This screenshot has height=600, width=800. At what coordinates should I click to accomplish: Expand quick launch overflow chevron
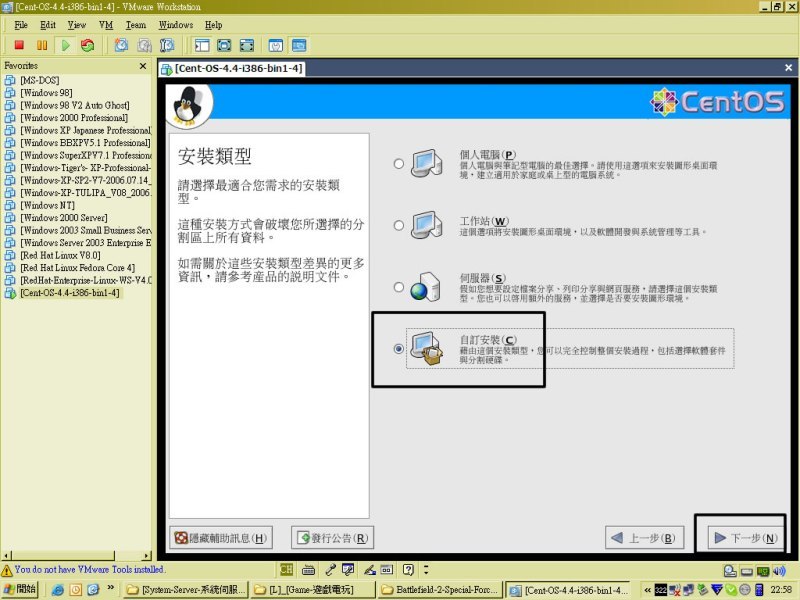[x=111, y=588]
